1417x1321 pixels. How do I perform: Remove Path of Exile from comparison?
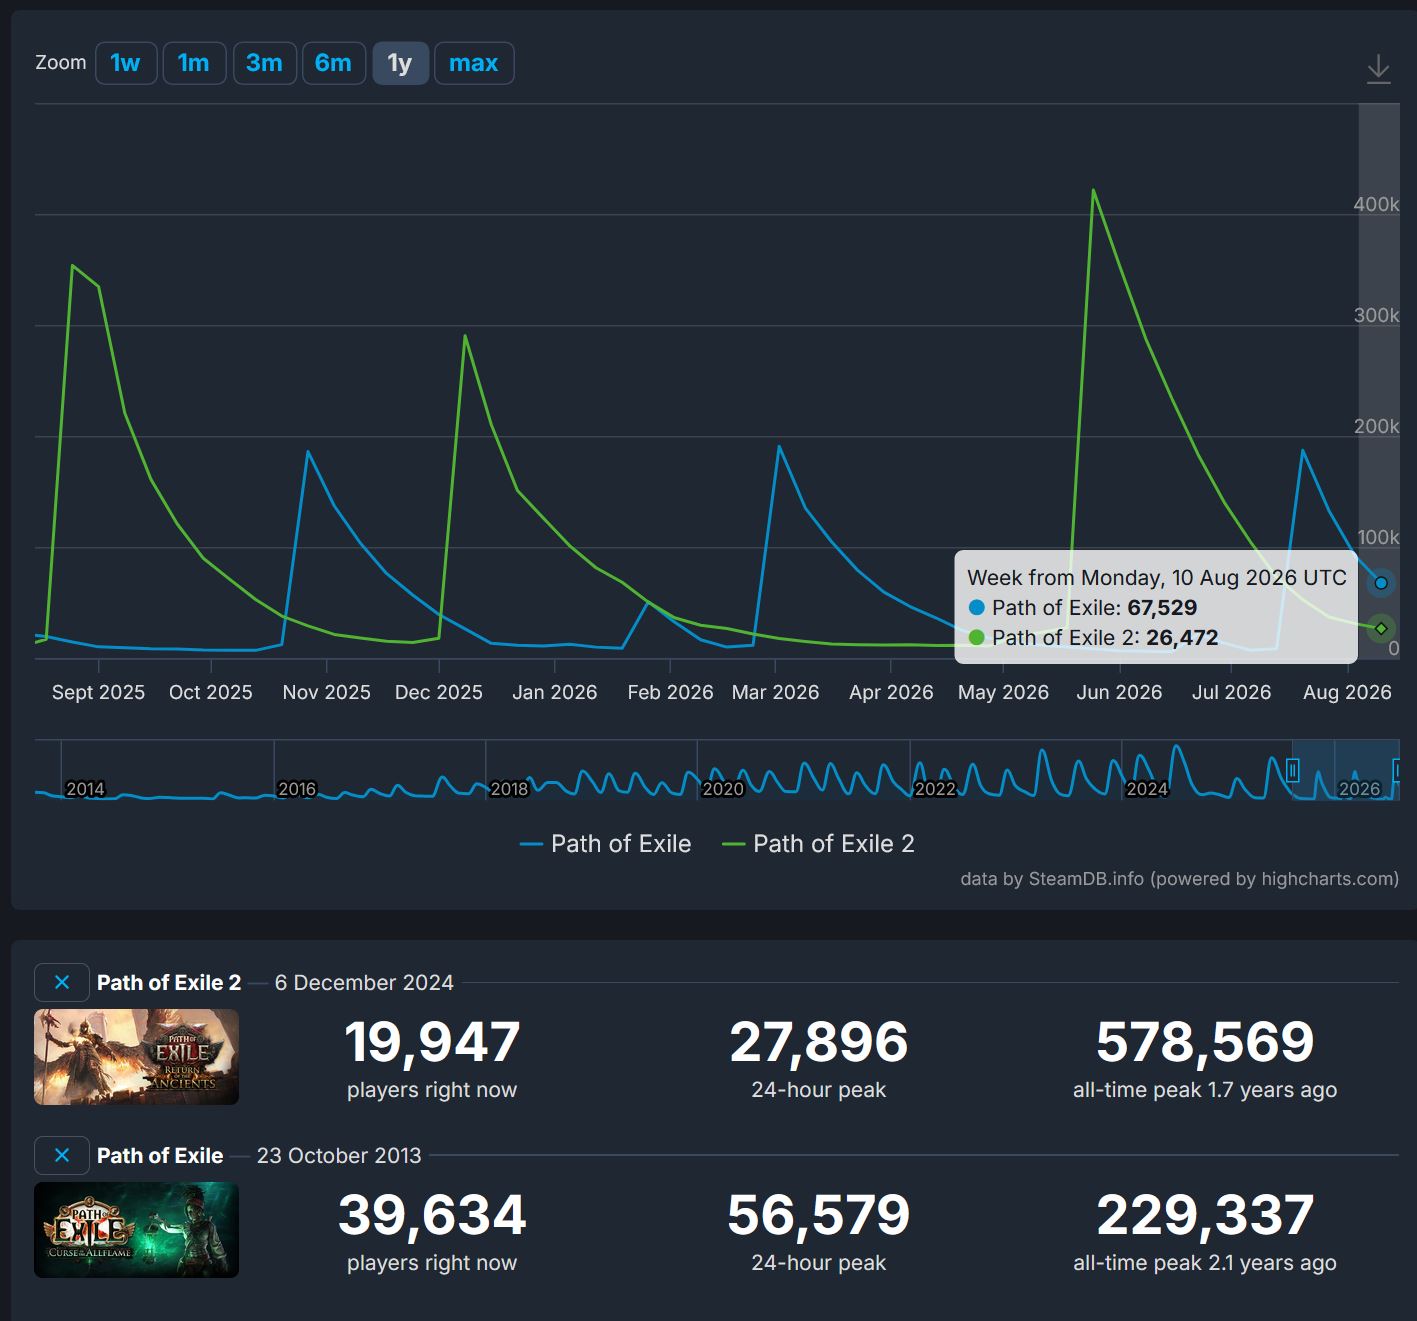(62, 1155)
